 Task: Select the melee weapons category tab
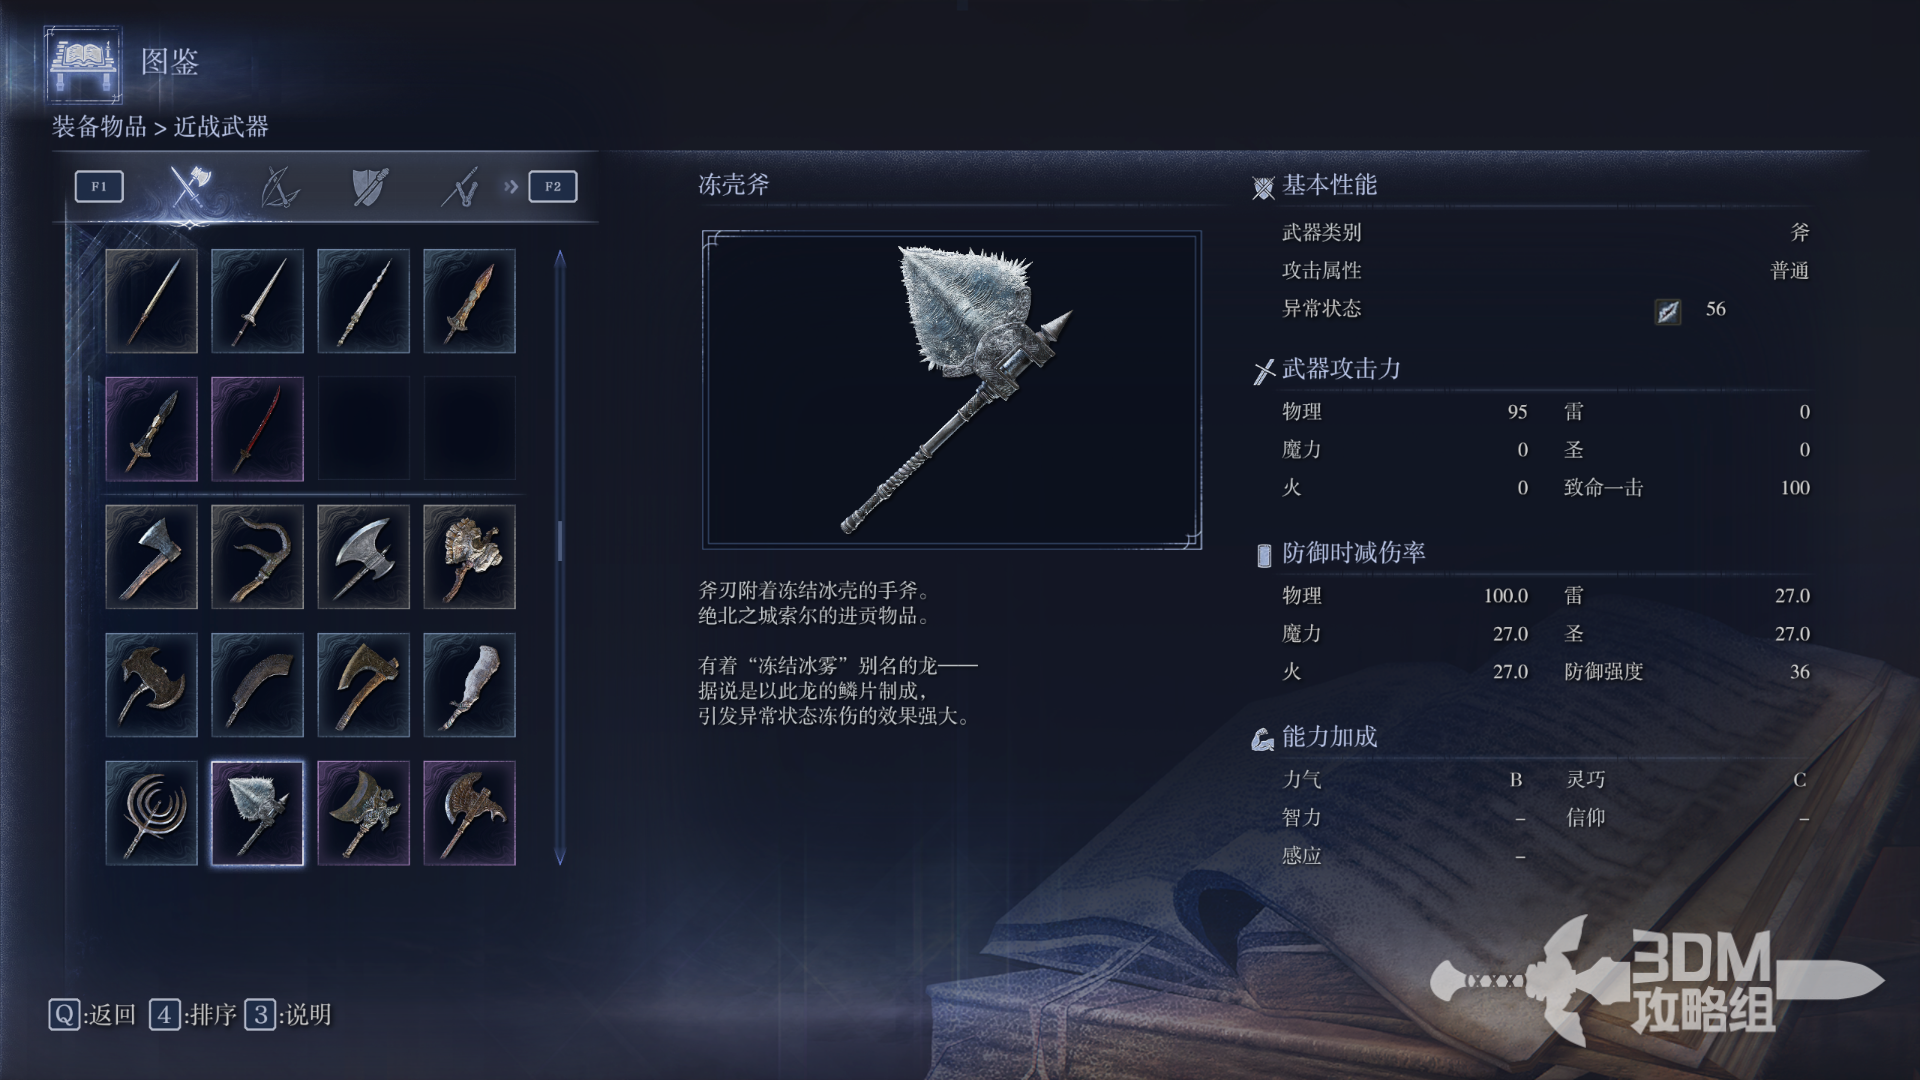(189, 186)
